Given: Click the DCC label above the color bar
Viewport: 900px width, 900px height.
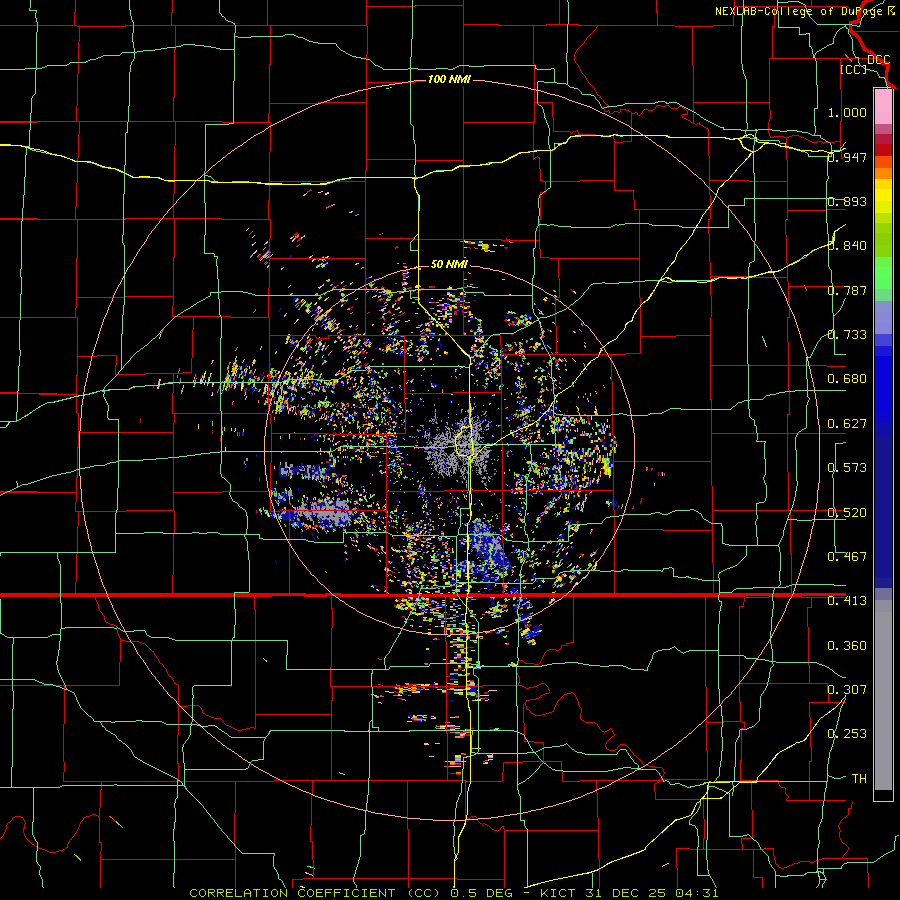Looking at the screenshot, I should tap(878, 60).
